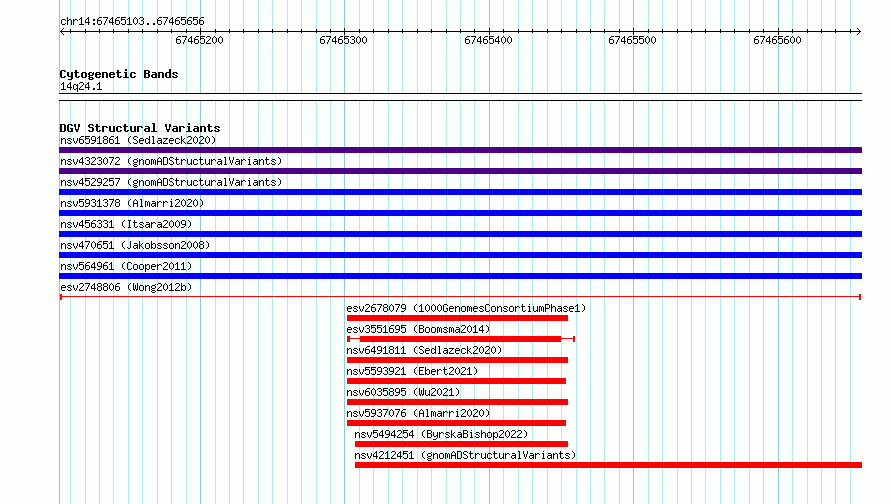The width and height of the screenshot is (890, 504).
Task: Select the DGV Structural Variants track title
Action: click(x=140, y=128)
